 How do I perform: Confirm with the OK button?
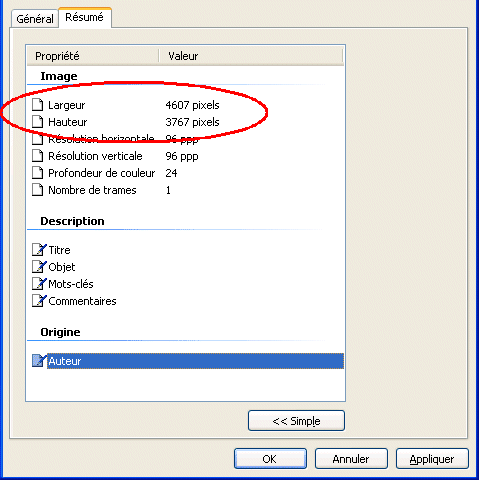tap(270, 459)
